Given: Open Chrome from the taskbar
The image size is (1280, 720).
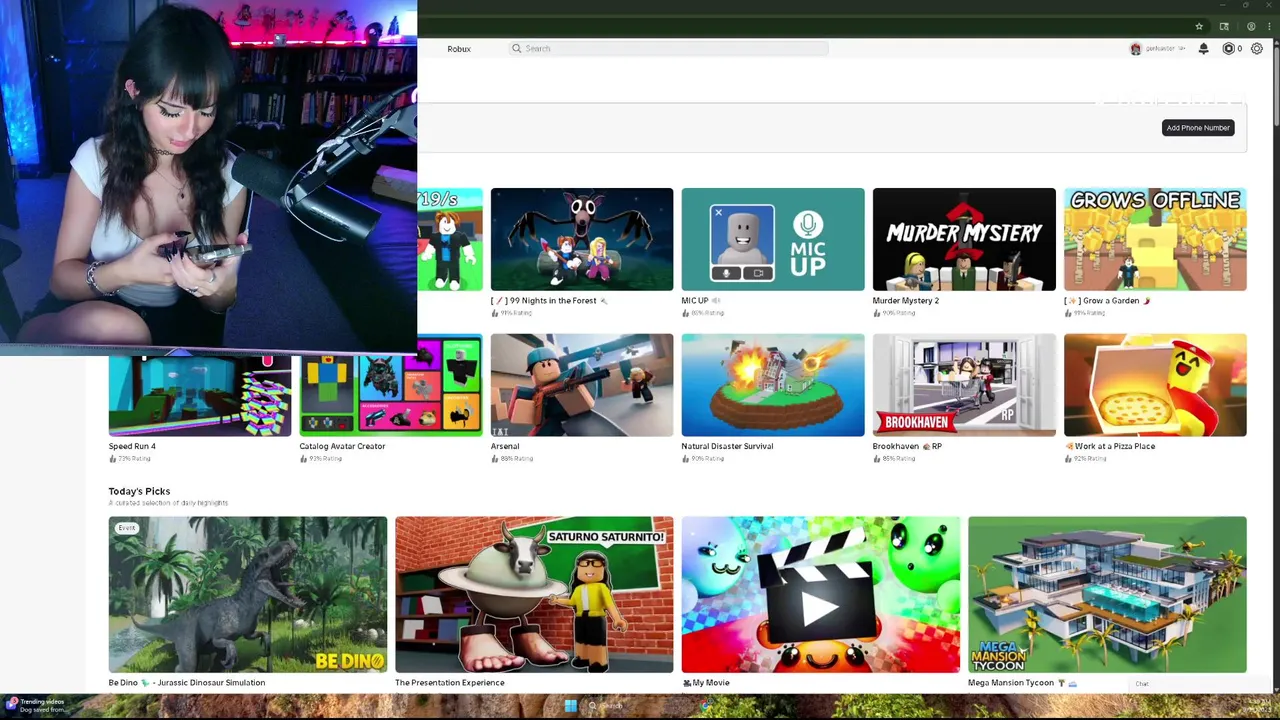Looking at the screenshot, I should 706,706.
